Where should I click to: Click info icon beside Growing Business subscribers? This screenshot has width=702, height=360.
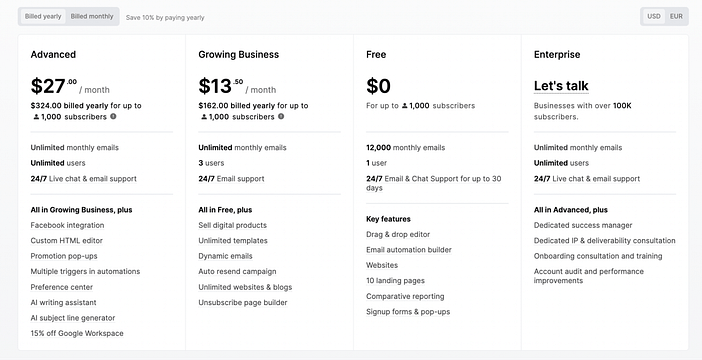[281, 116]
